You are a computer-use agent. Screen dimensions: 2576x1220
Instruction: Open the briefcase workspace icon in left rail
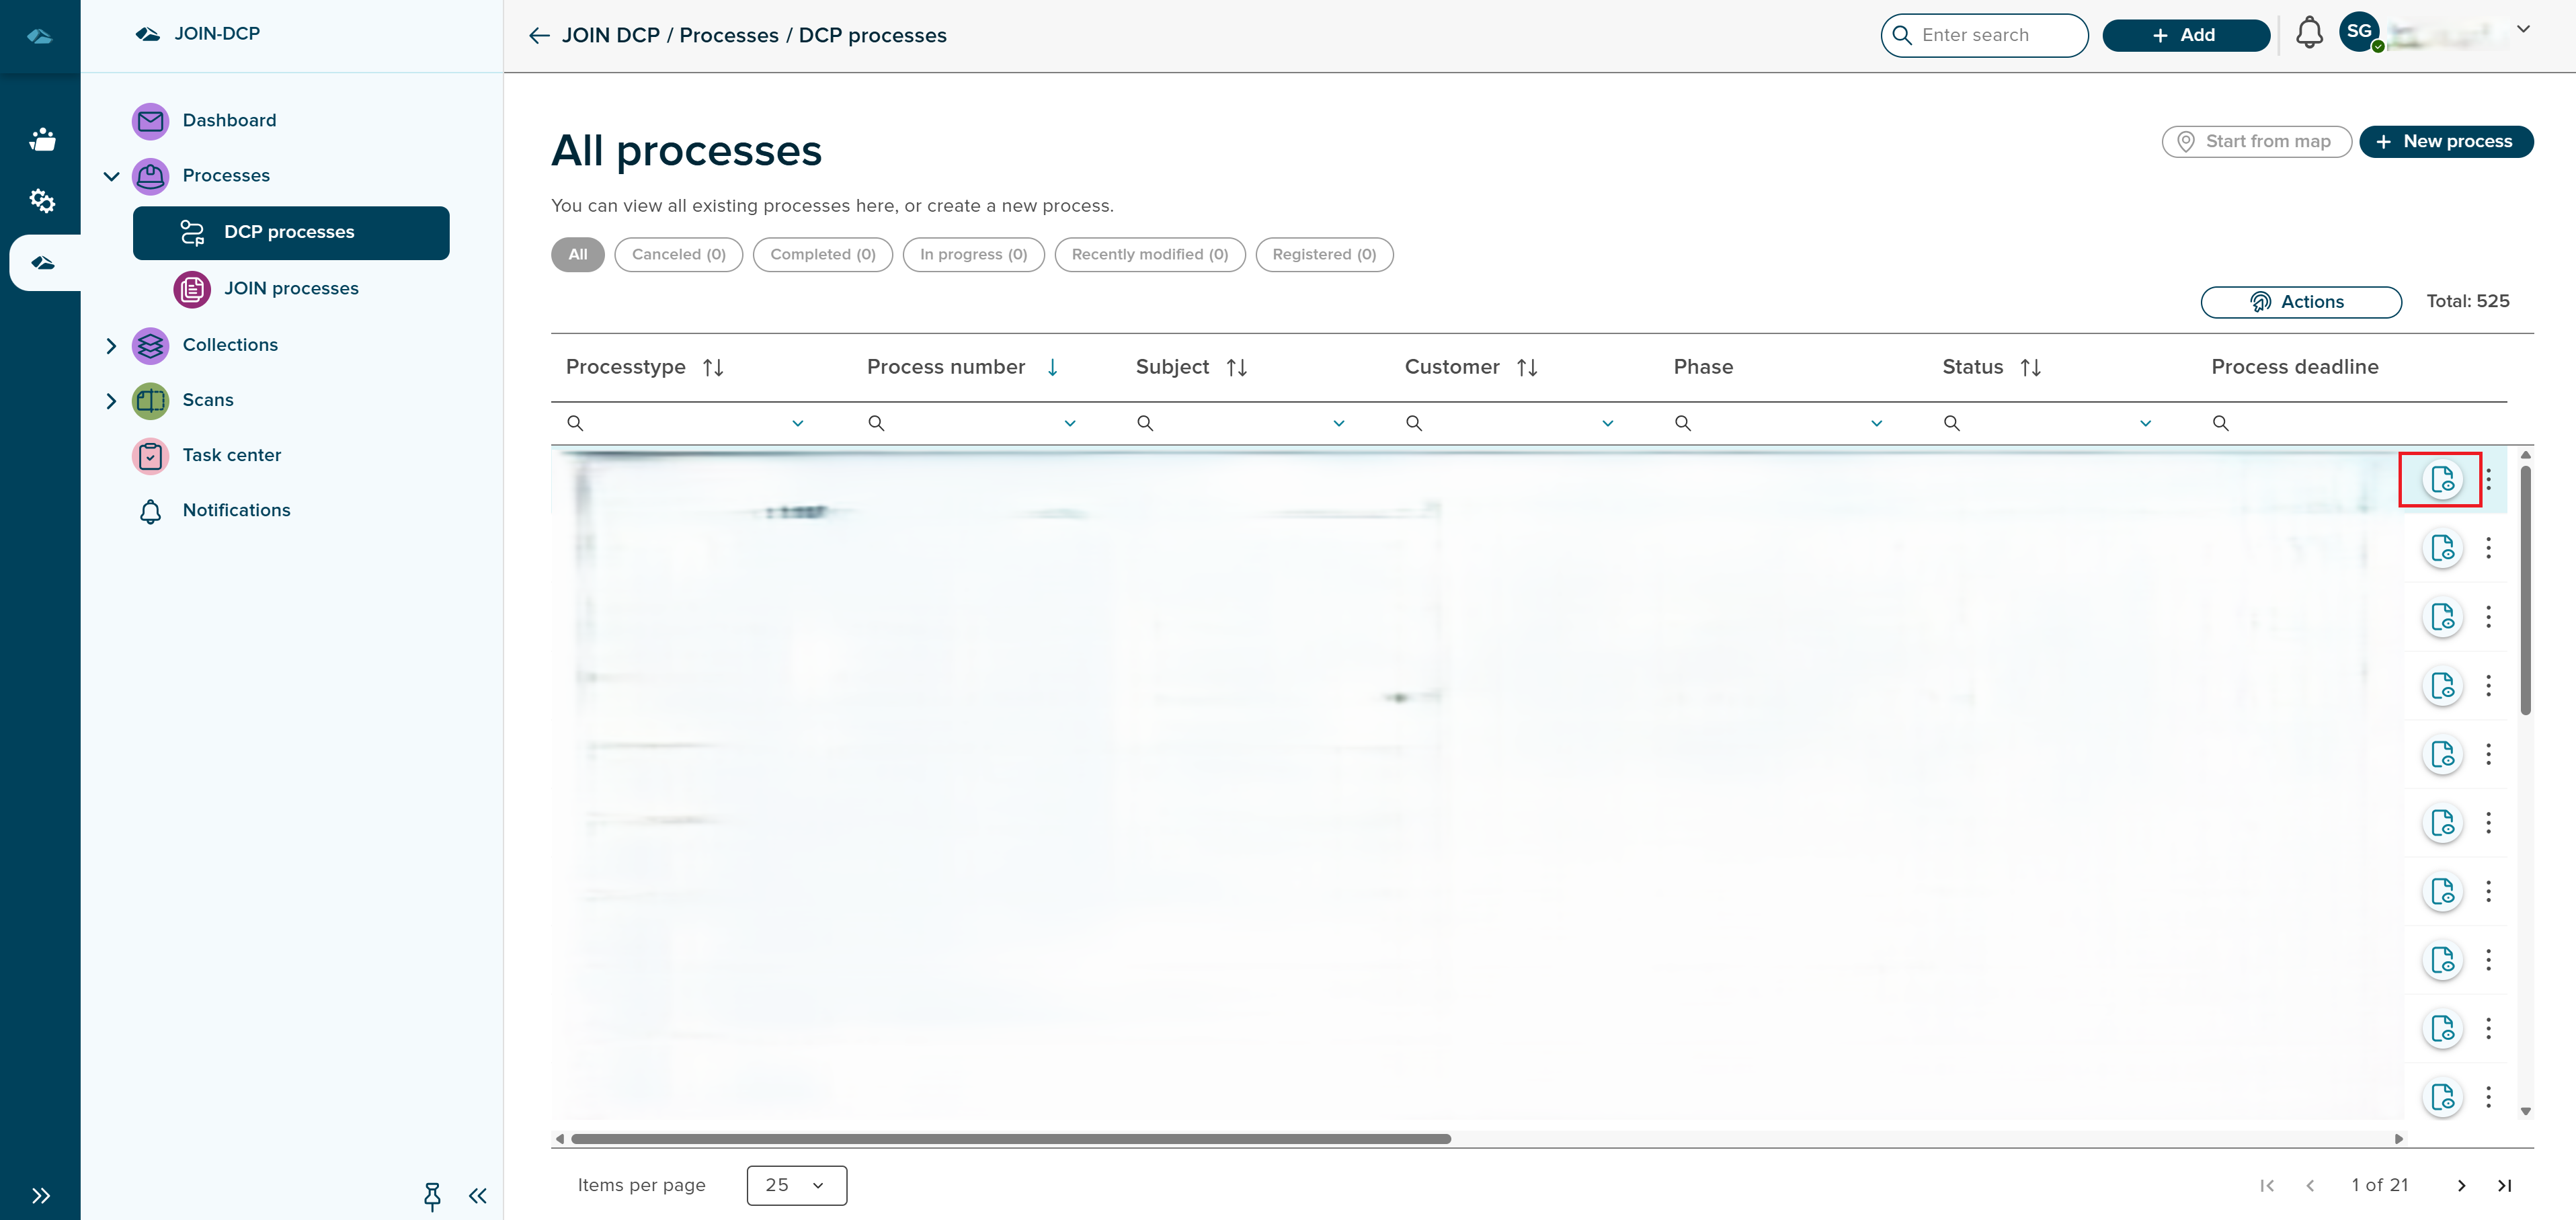tap(42, 139)
